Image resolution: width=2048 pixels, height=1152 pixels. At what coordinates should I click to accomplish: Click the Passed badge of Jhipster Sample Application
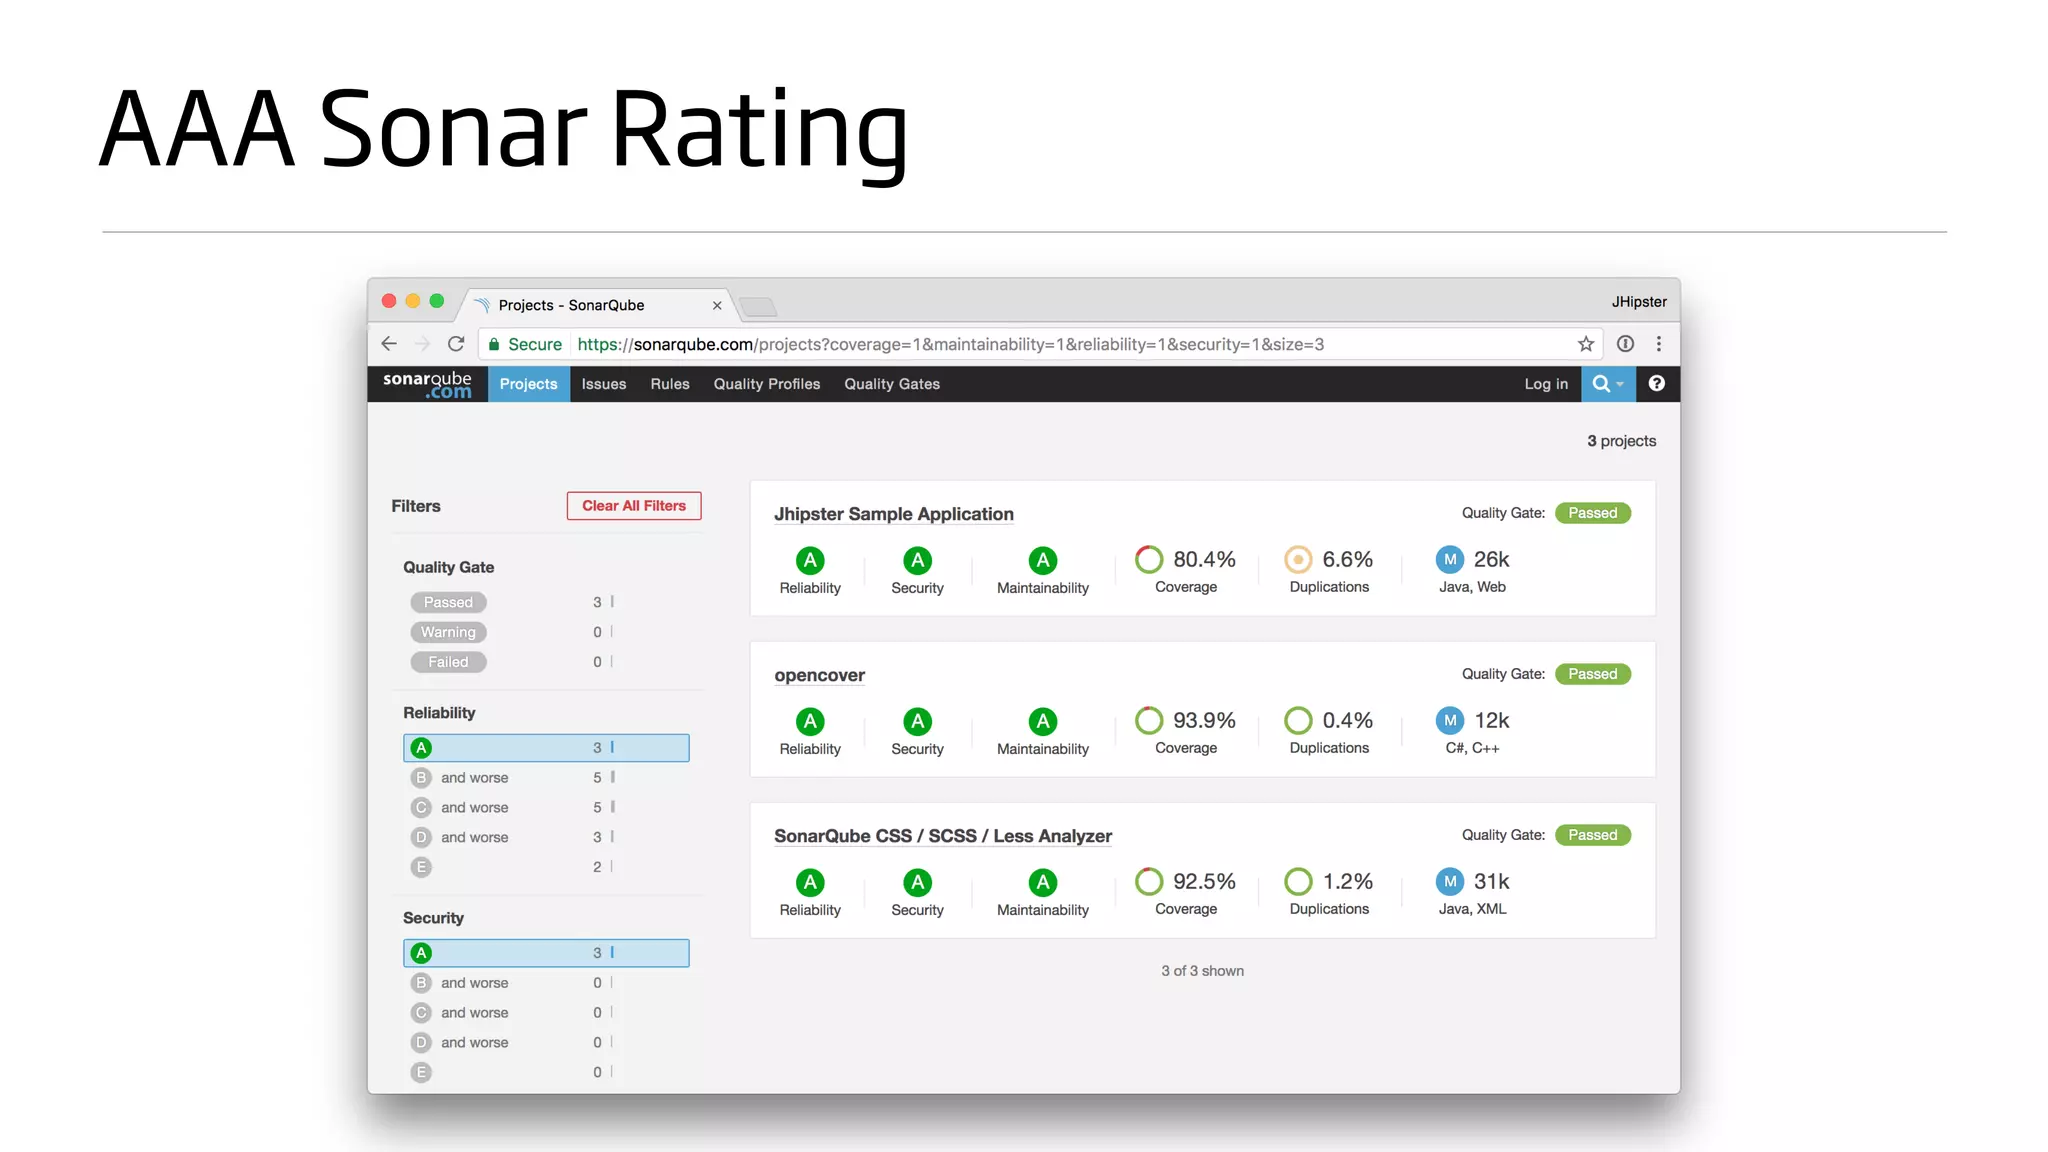click(x=1593, y=513)
